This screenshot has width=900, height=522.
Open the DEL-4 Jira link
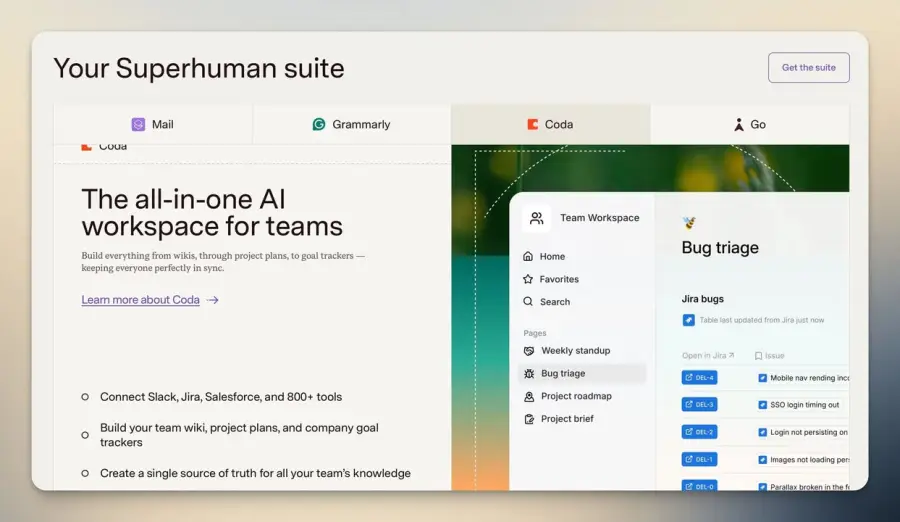pyautogui.click(x=699, y=377)
